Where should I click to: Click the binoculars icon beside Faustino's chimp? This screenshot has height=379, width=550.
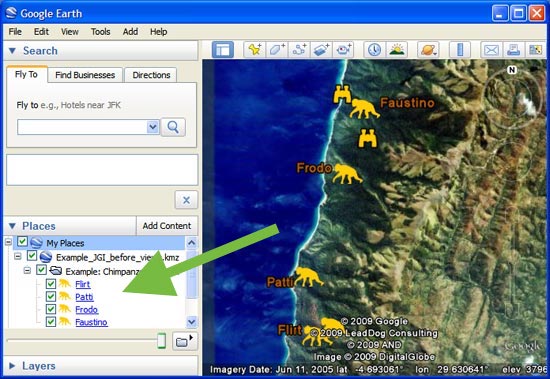coord(342,94)
